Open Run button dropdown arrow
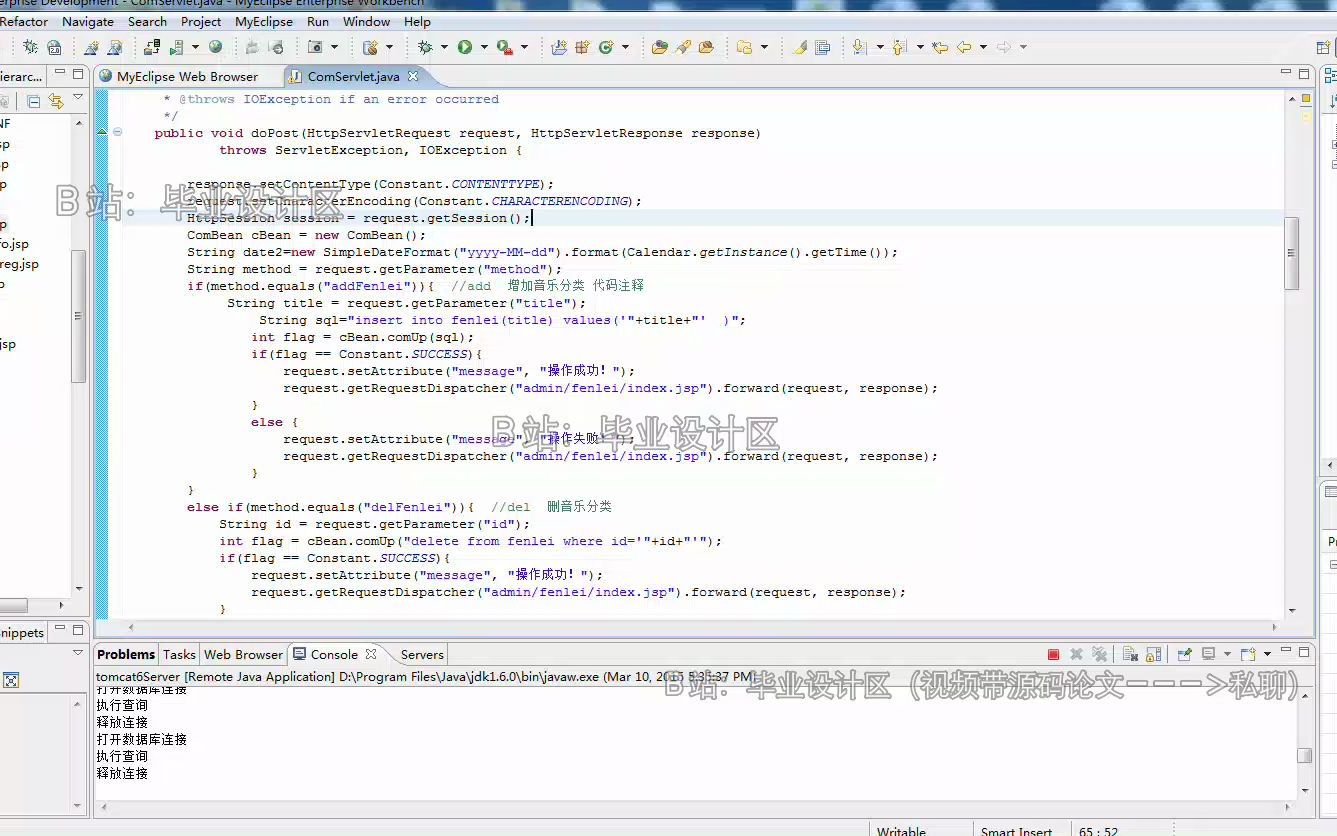Viewport: 1337px width, 836px height. point(484,47)
